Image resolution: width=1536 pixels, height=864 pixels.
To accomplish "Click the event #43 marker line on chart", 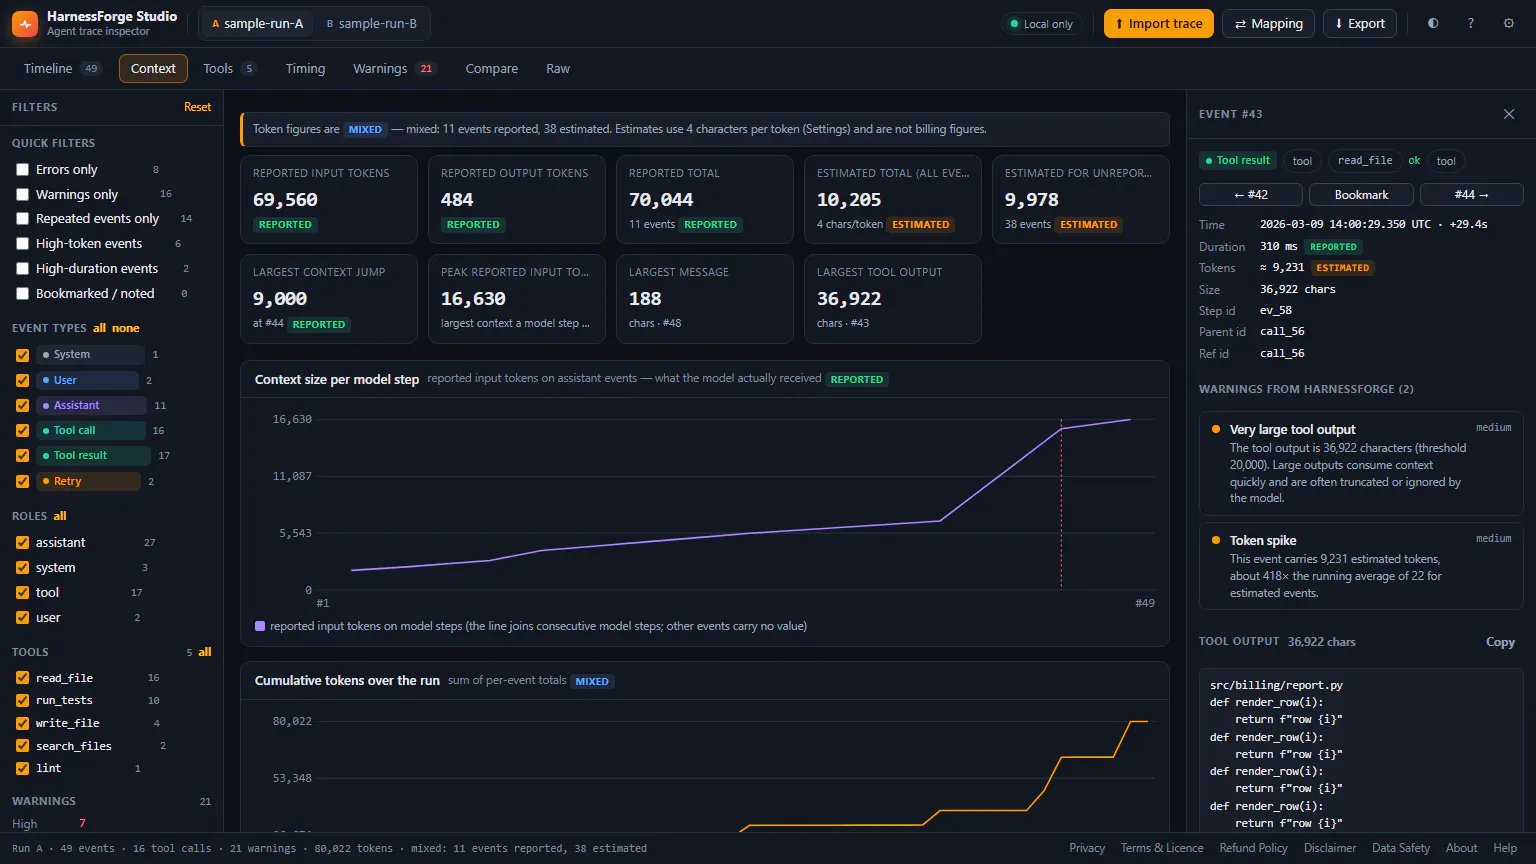I will click(1061, 505).
